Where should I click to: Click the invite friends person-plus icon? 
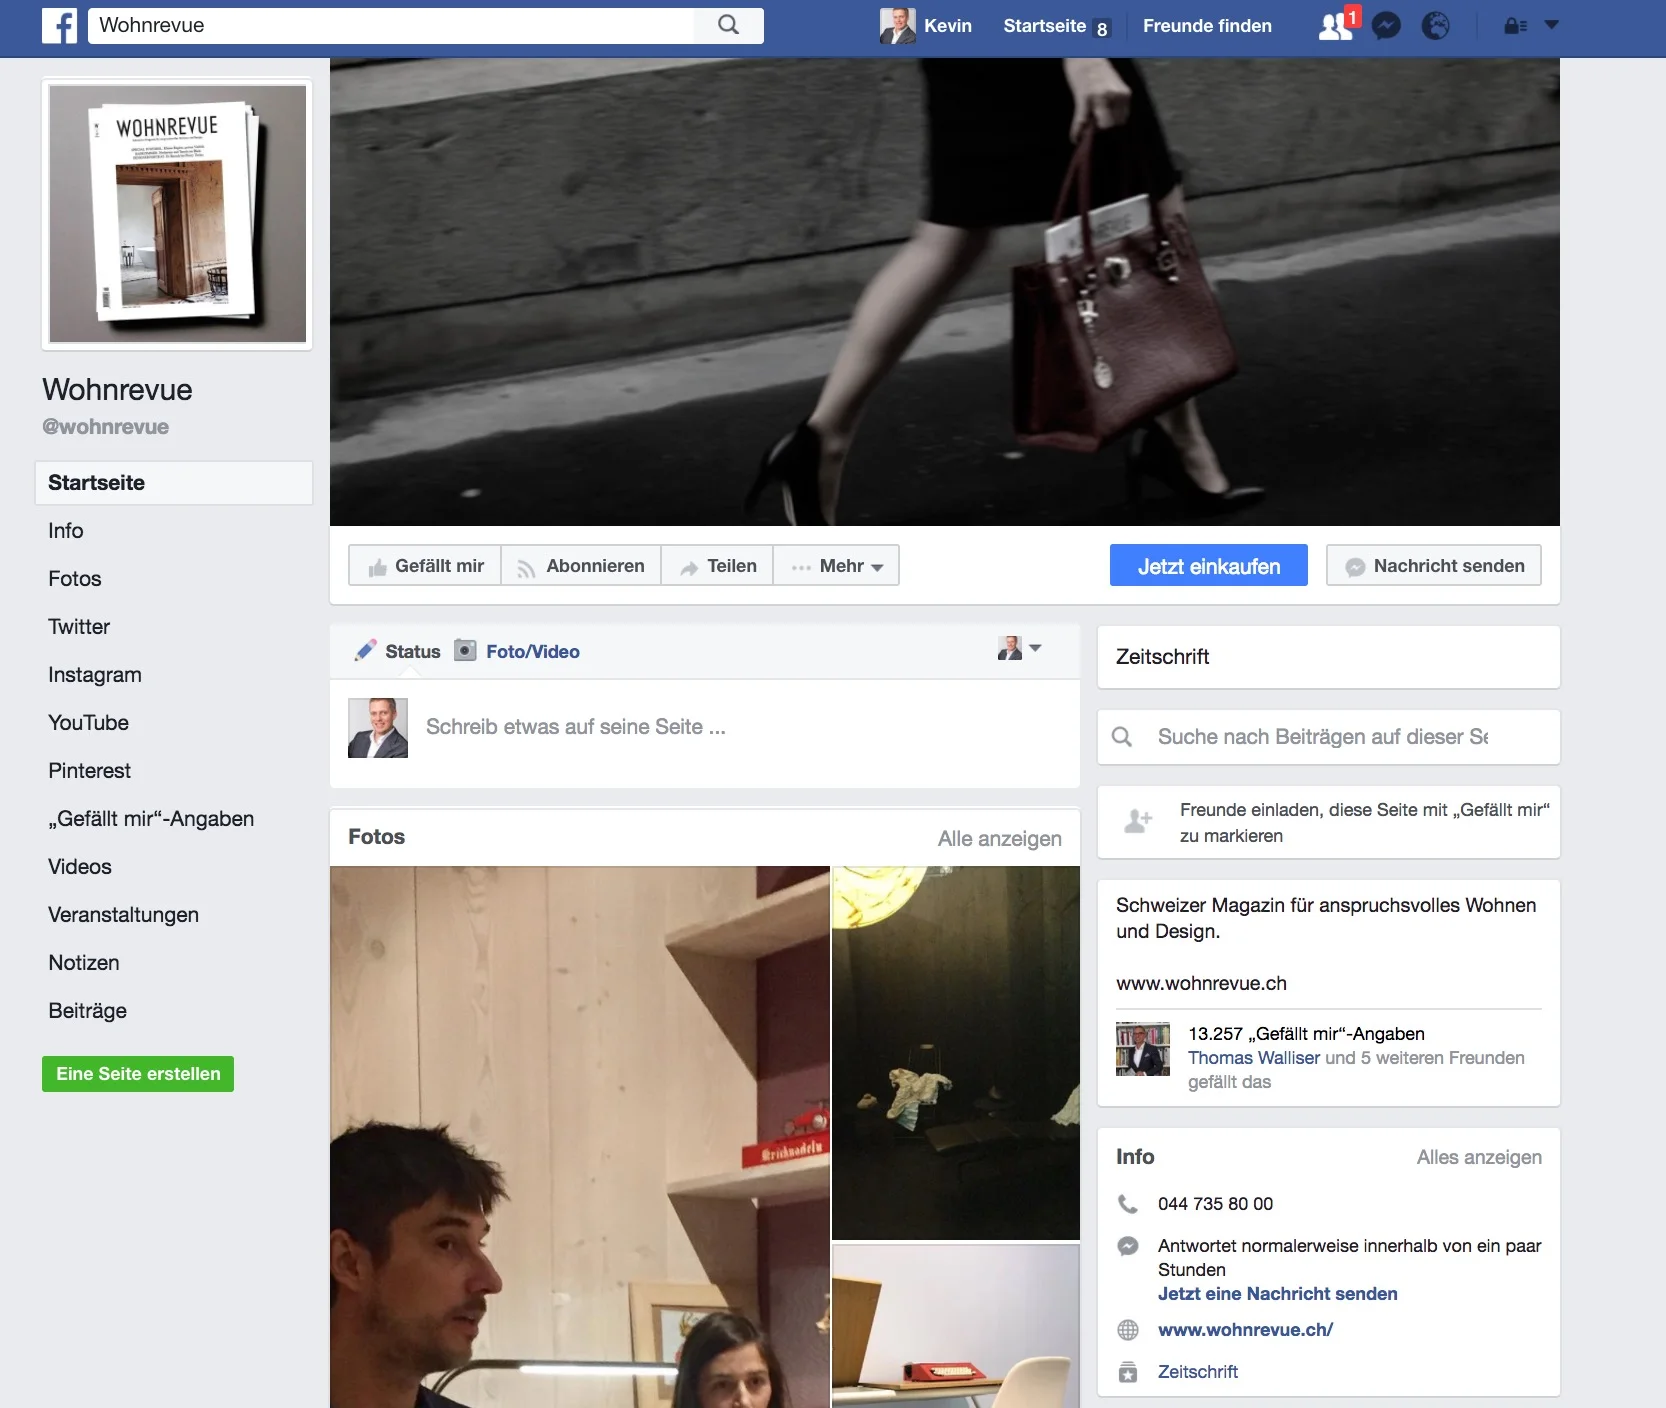pos(1138,821)
